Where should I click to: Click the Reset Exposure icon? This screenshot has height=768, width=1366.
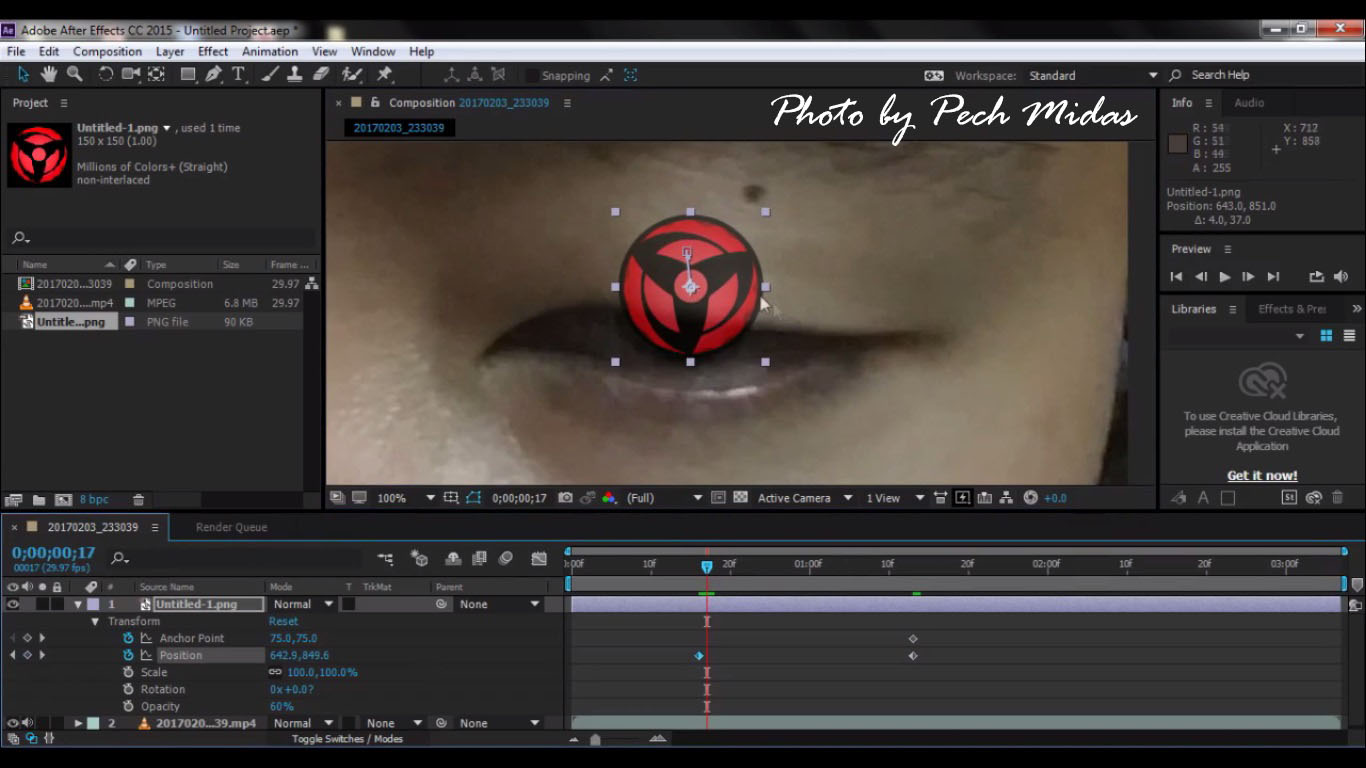pos(1031,498)
